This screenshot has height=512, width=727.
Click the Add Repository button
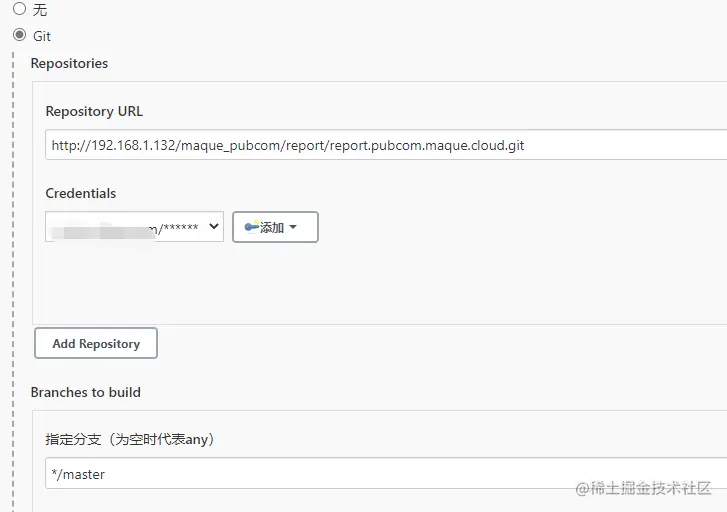(96, 343)
